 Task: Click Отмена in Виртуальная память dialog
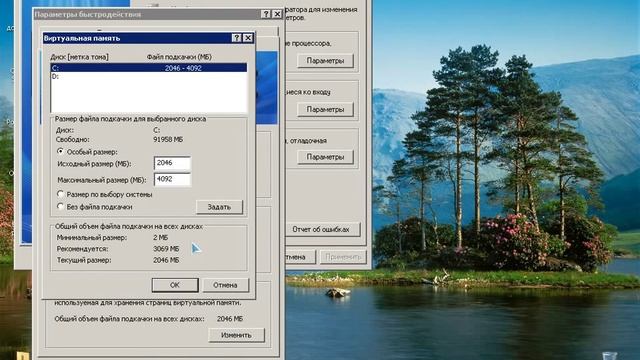coord(225,285)
